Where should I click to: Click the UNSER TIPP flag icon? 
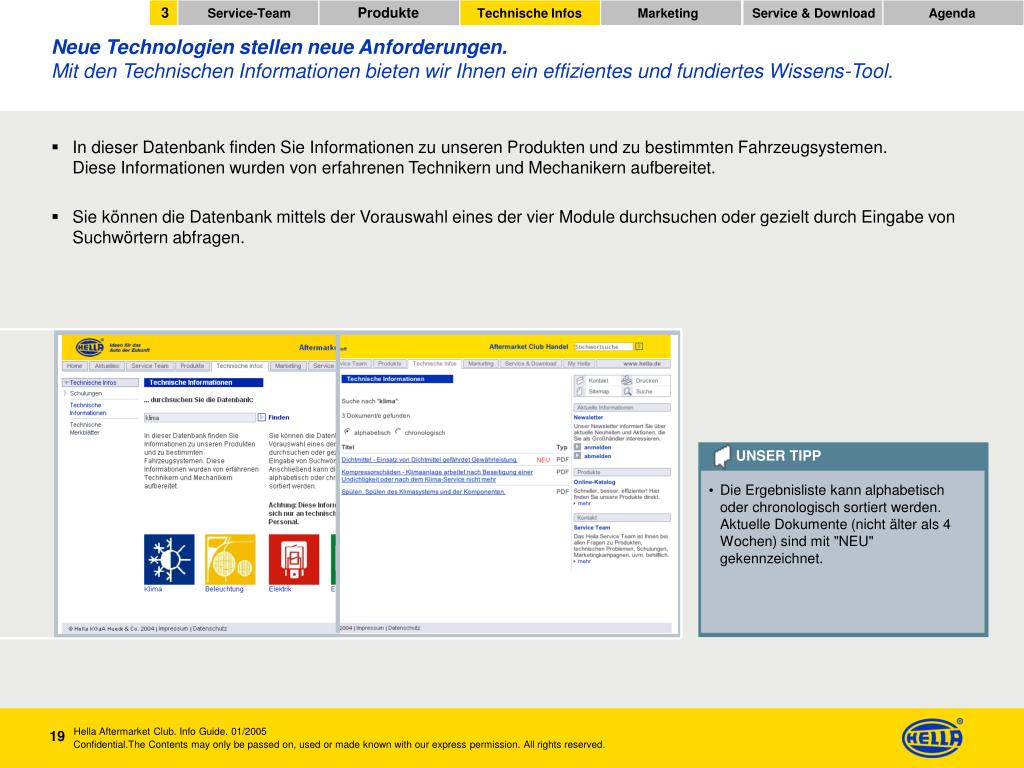pyautogui.click(x=722, y=456)
